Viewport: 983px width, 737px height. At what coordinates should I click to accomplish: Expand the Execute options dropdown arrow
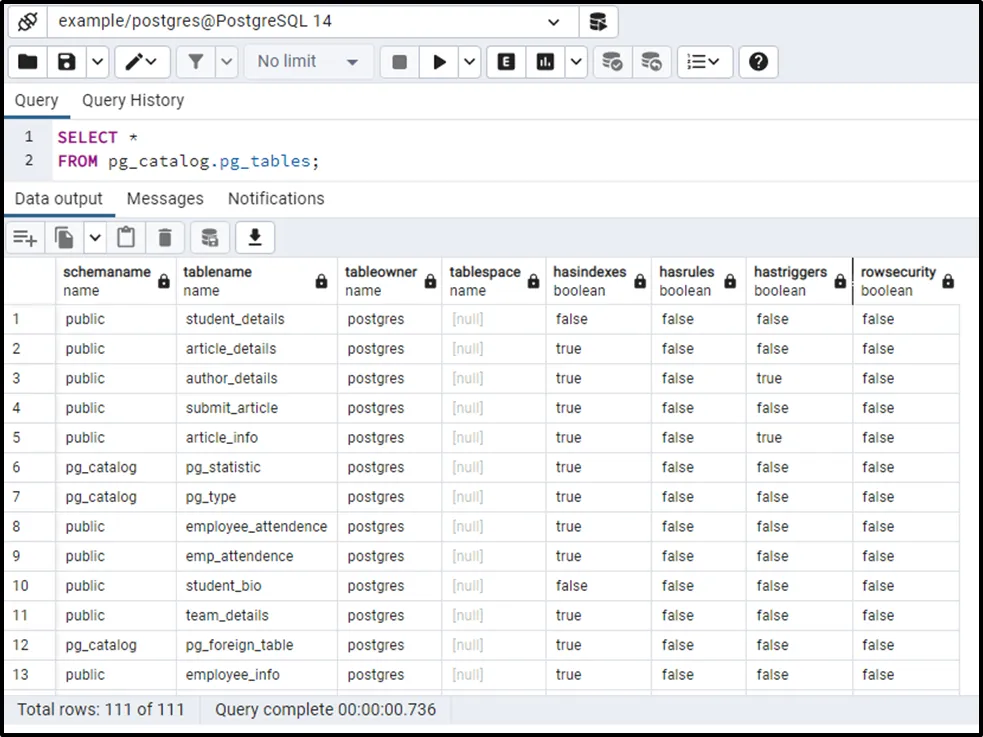[470, 62]
